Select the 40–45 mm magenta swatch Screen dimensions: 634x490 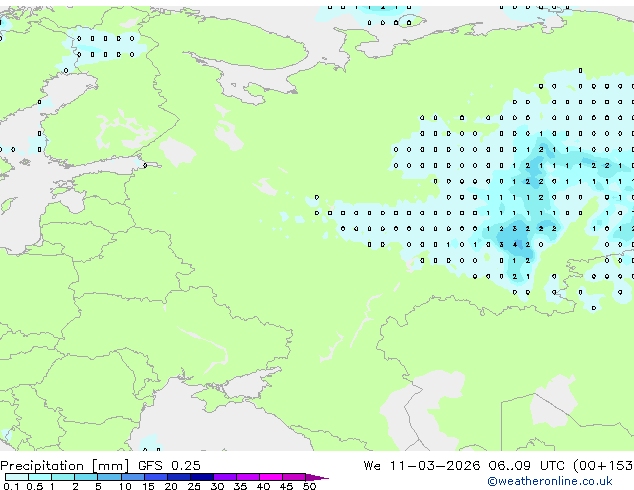[x=271, y=477]
